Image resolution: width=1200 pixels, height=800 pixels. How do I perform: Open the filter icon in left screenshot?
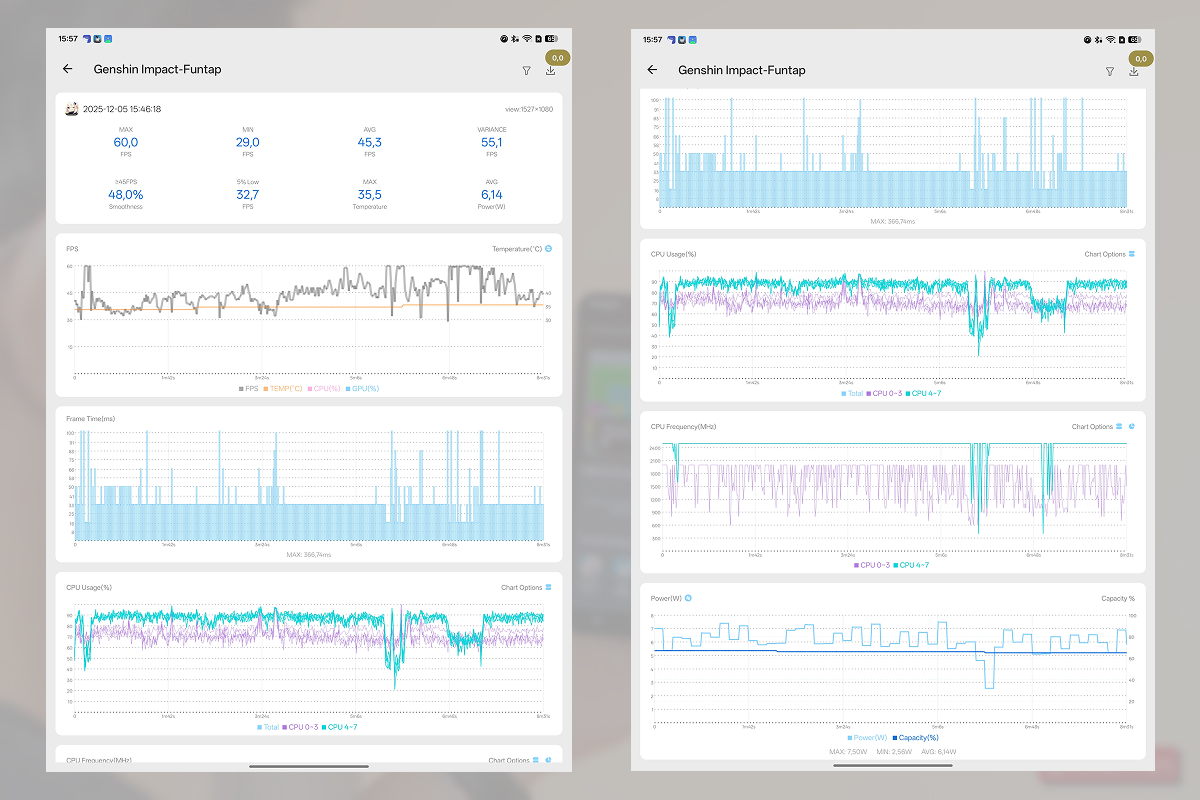click(526, 71)
